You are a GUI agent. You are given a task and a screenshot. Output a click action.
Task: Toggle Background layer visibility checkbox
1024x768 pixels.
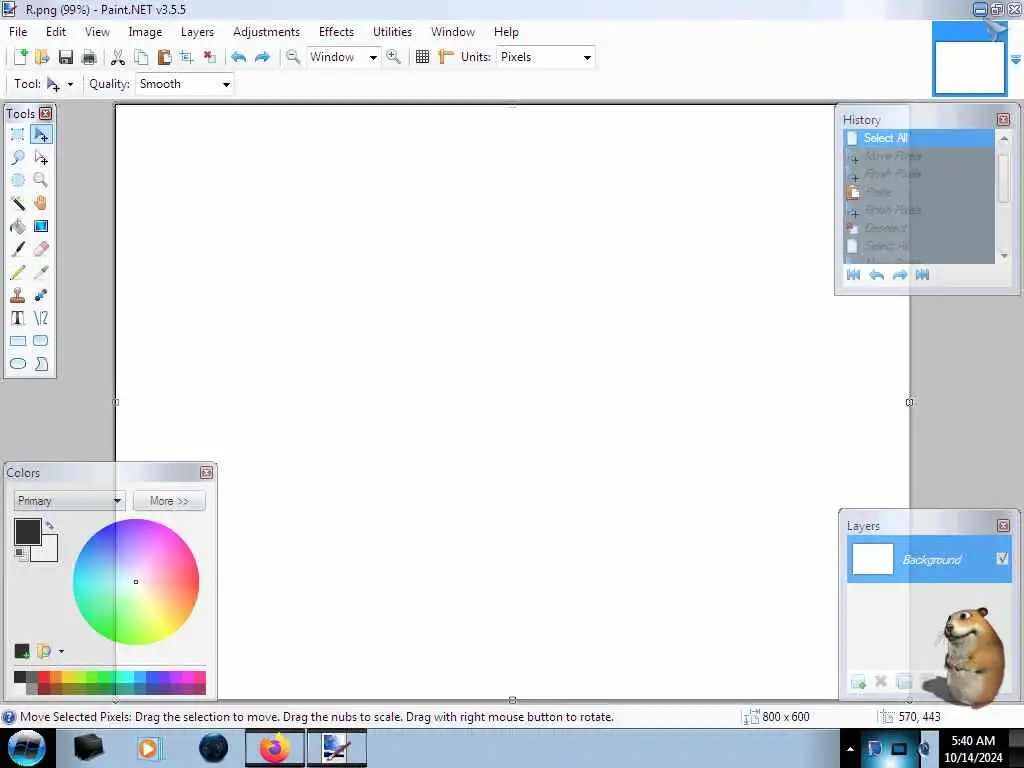point(1002,558)
